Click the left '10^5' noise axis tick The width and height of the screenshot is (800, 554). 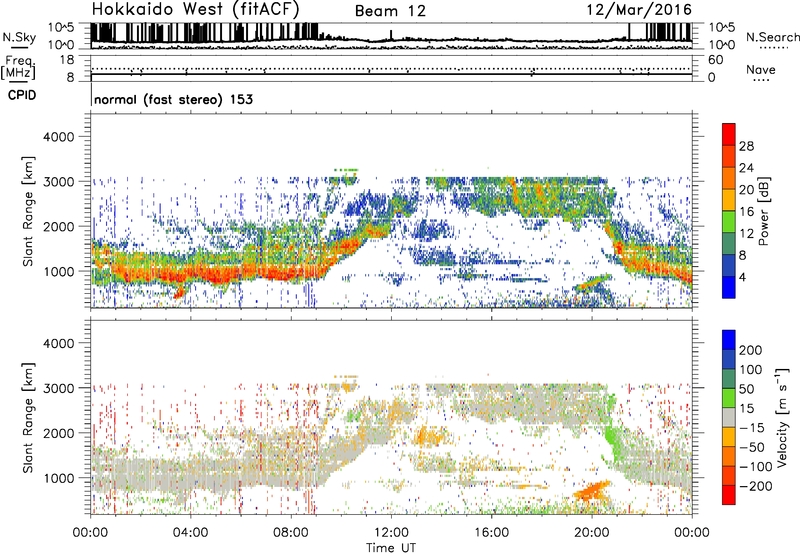coord(61,27)
